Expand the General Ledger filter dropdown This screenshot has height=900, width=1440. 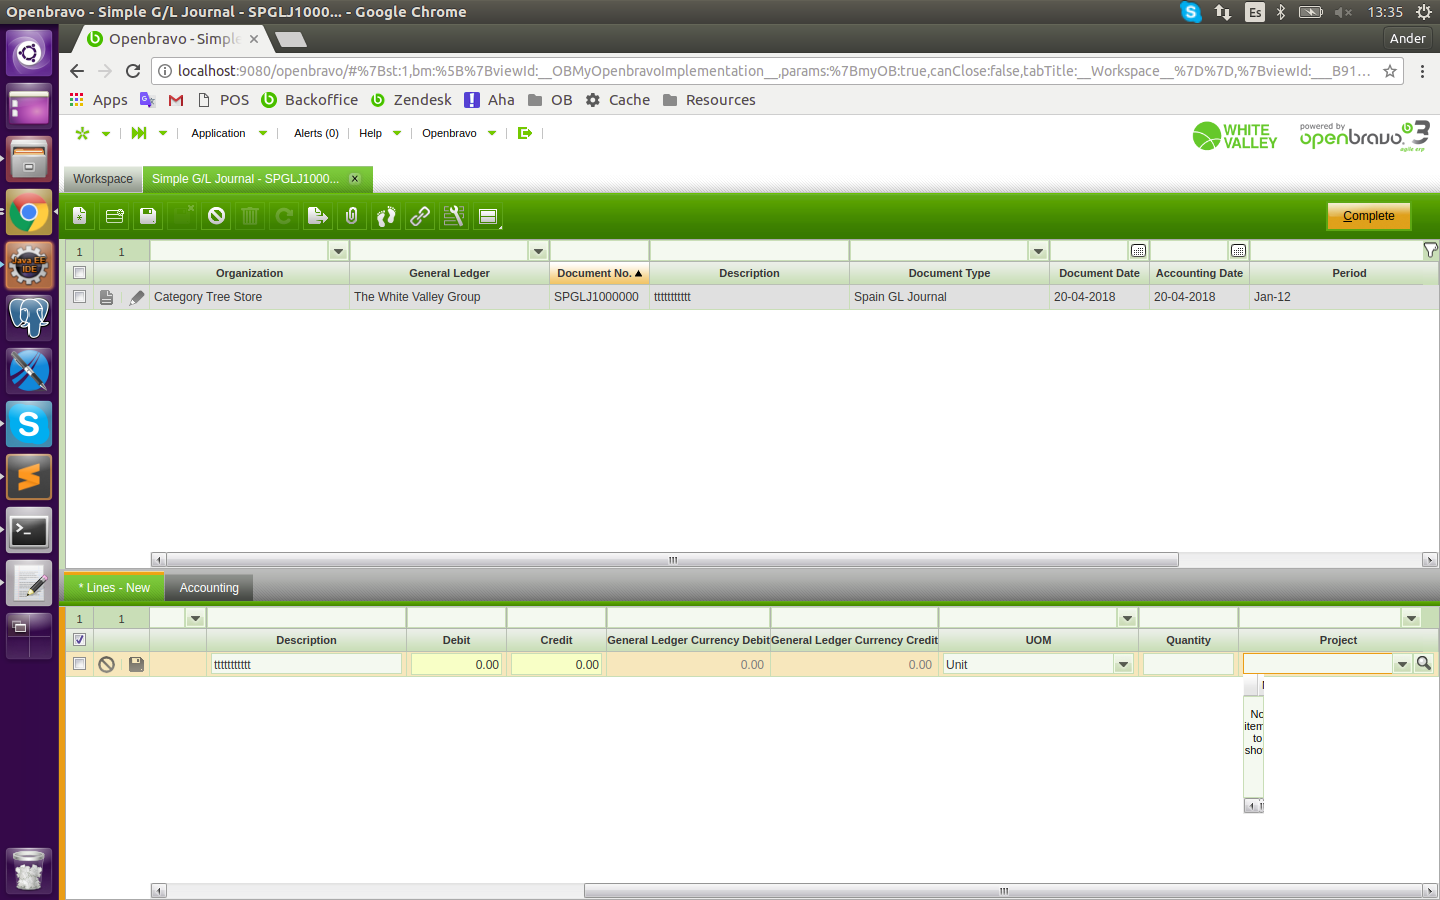538,251
